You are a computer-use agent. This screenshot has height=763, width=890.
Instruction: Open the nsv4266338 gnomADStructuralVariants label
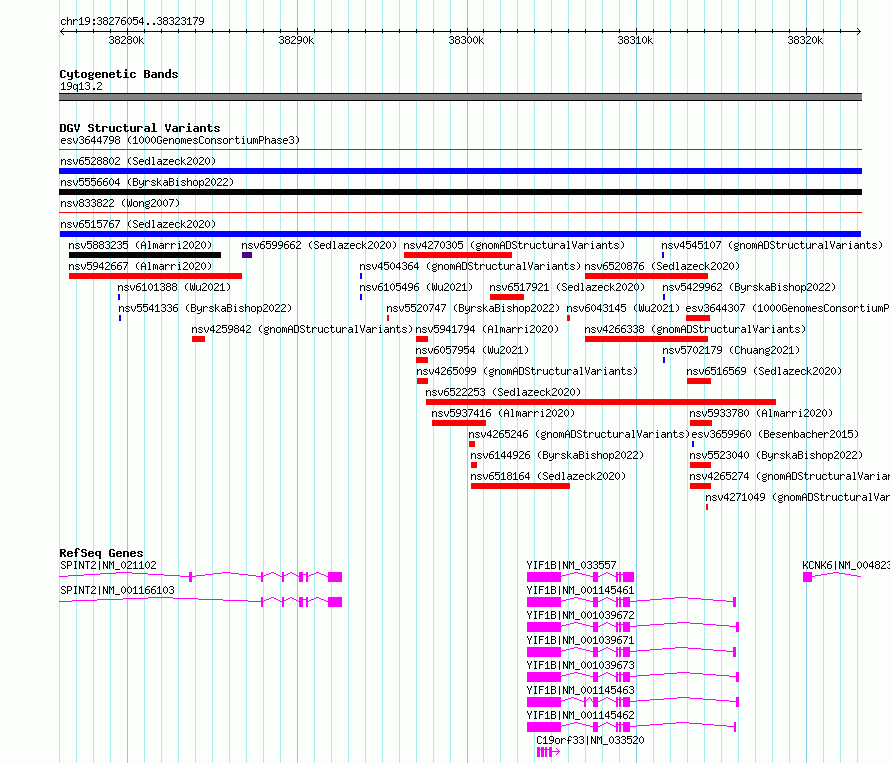click(x=695, y=329)
